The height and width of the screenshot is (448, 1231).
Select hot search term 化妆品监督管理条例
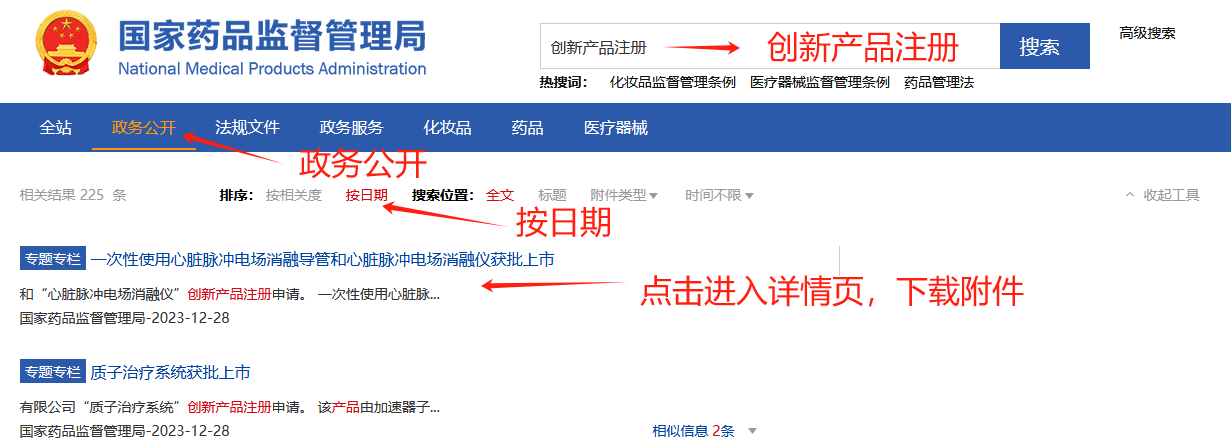673,83
